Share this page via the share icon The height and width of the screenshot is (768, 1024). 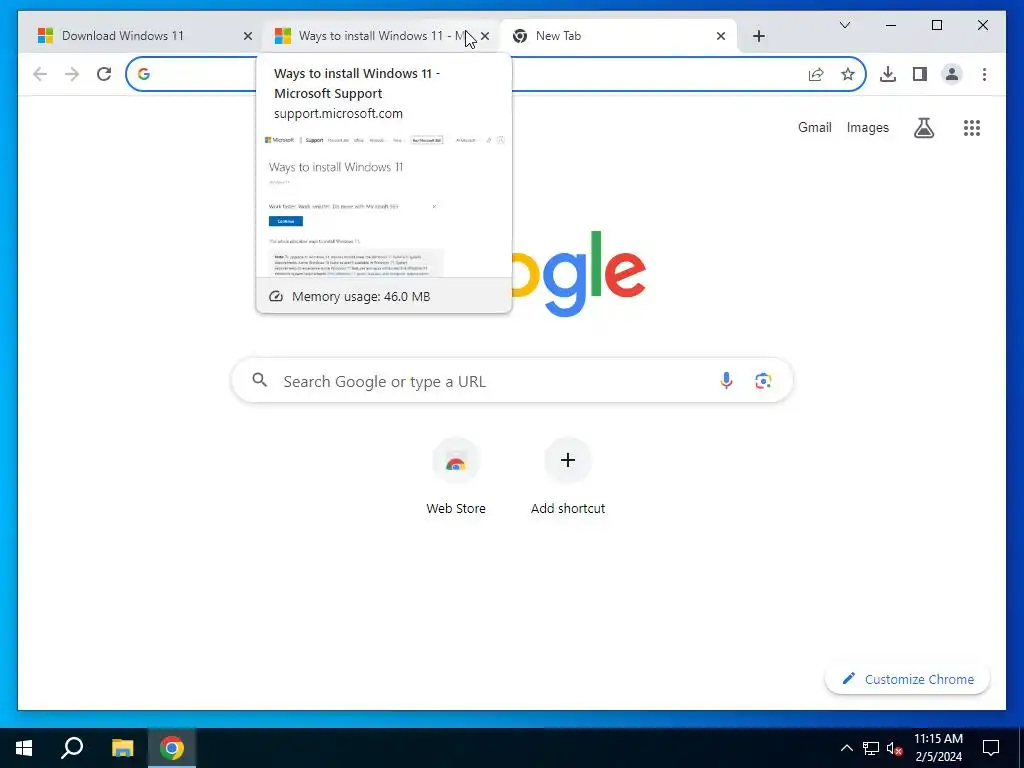(x=816, y=74)
